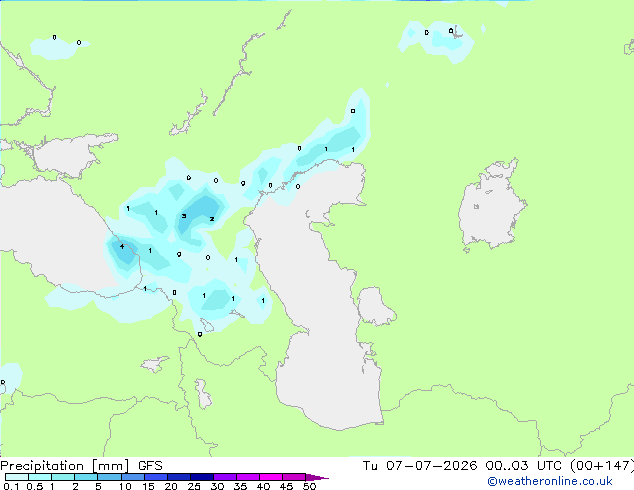
Task: Click the 5–10 mm legend color box
Action: (109, 477)
